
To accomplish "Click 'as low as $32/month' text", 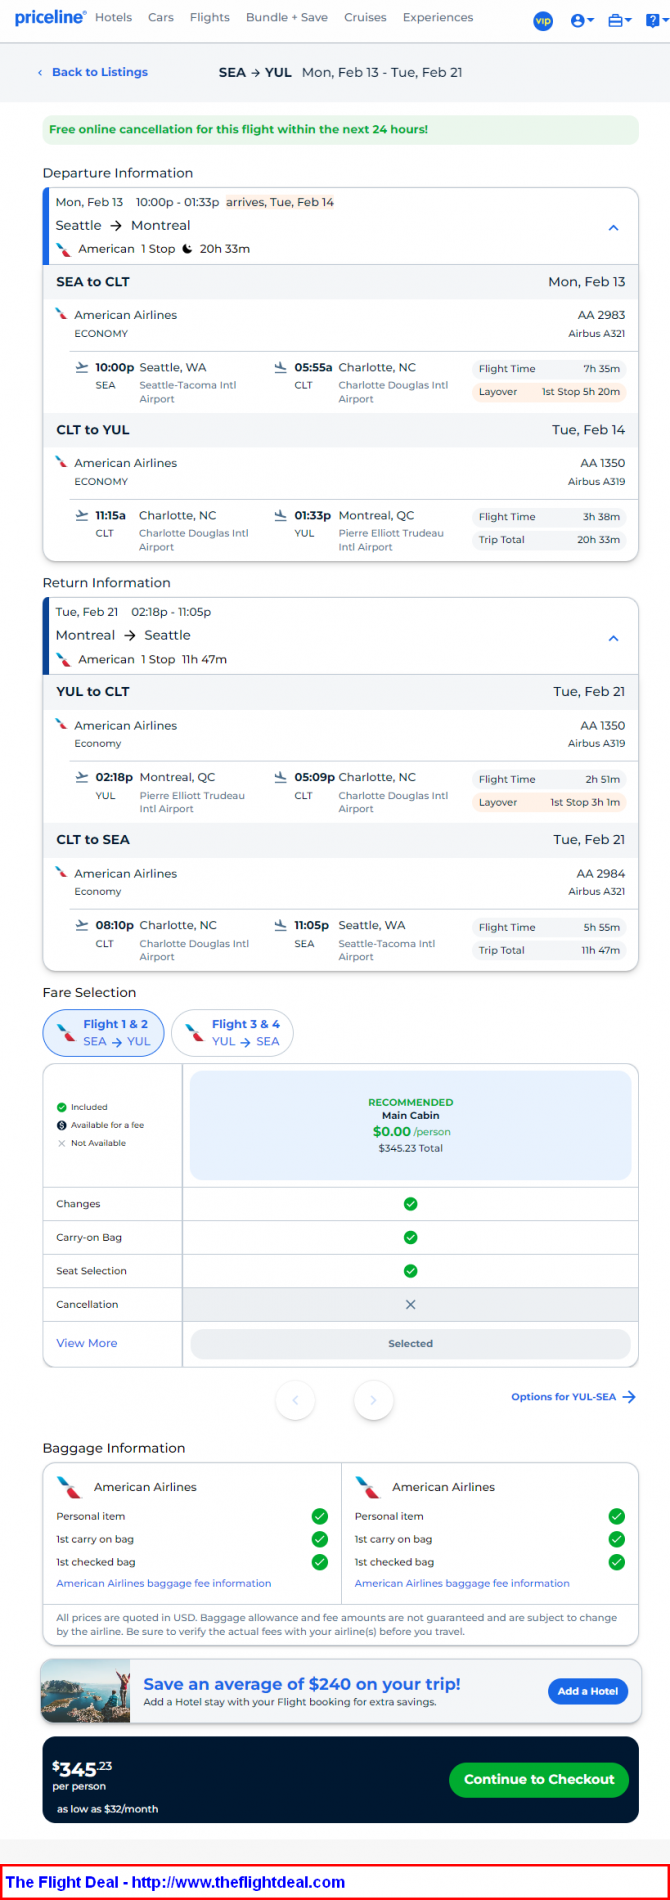I will pyautogui.click(x=107, y=1809).
